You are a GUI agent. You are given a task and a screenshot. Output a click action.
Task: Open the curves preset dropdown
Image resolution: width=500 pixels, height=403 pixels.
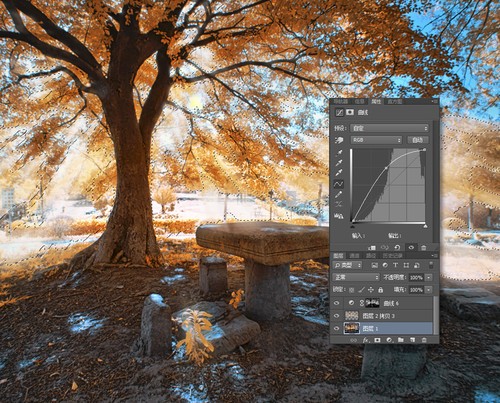coord(389,128)
